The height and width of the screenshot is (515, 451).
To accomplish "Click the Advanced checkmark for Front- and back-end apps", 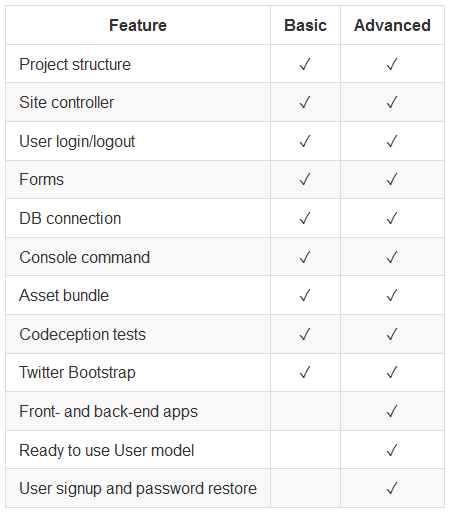I will (392, 411).
